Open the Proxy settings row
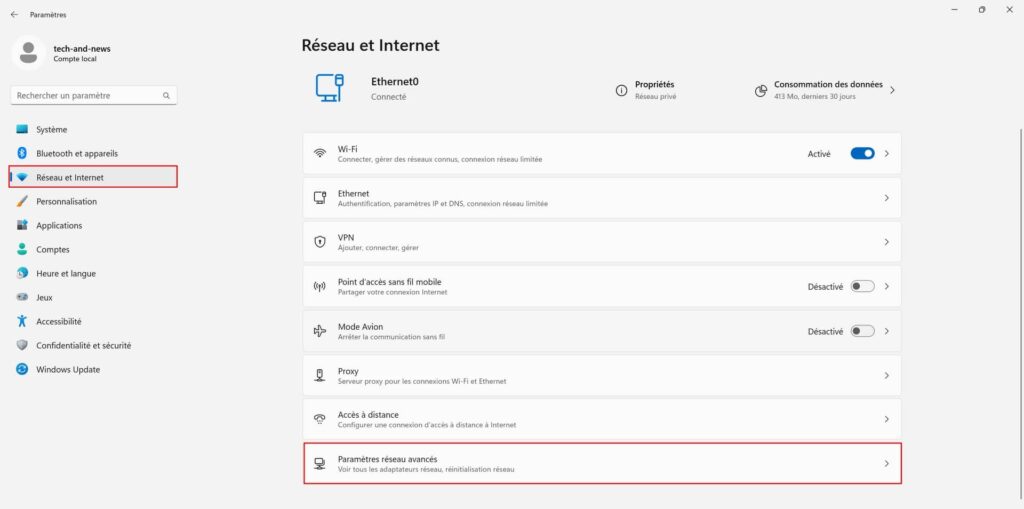 click(602, 375)
